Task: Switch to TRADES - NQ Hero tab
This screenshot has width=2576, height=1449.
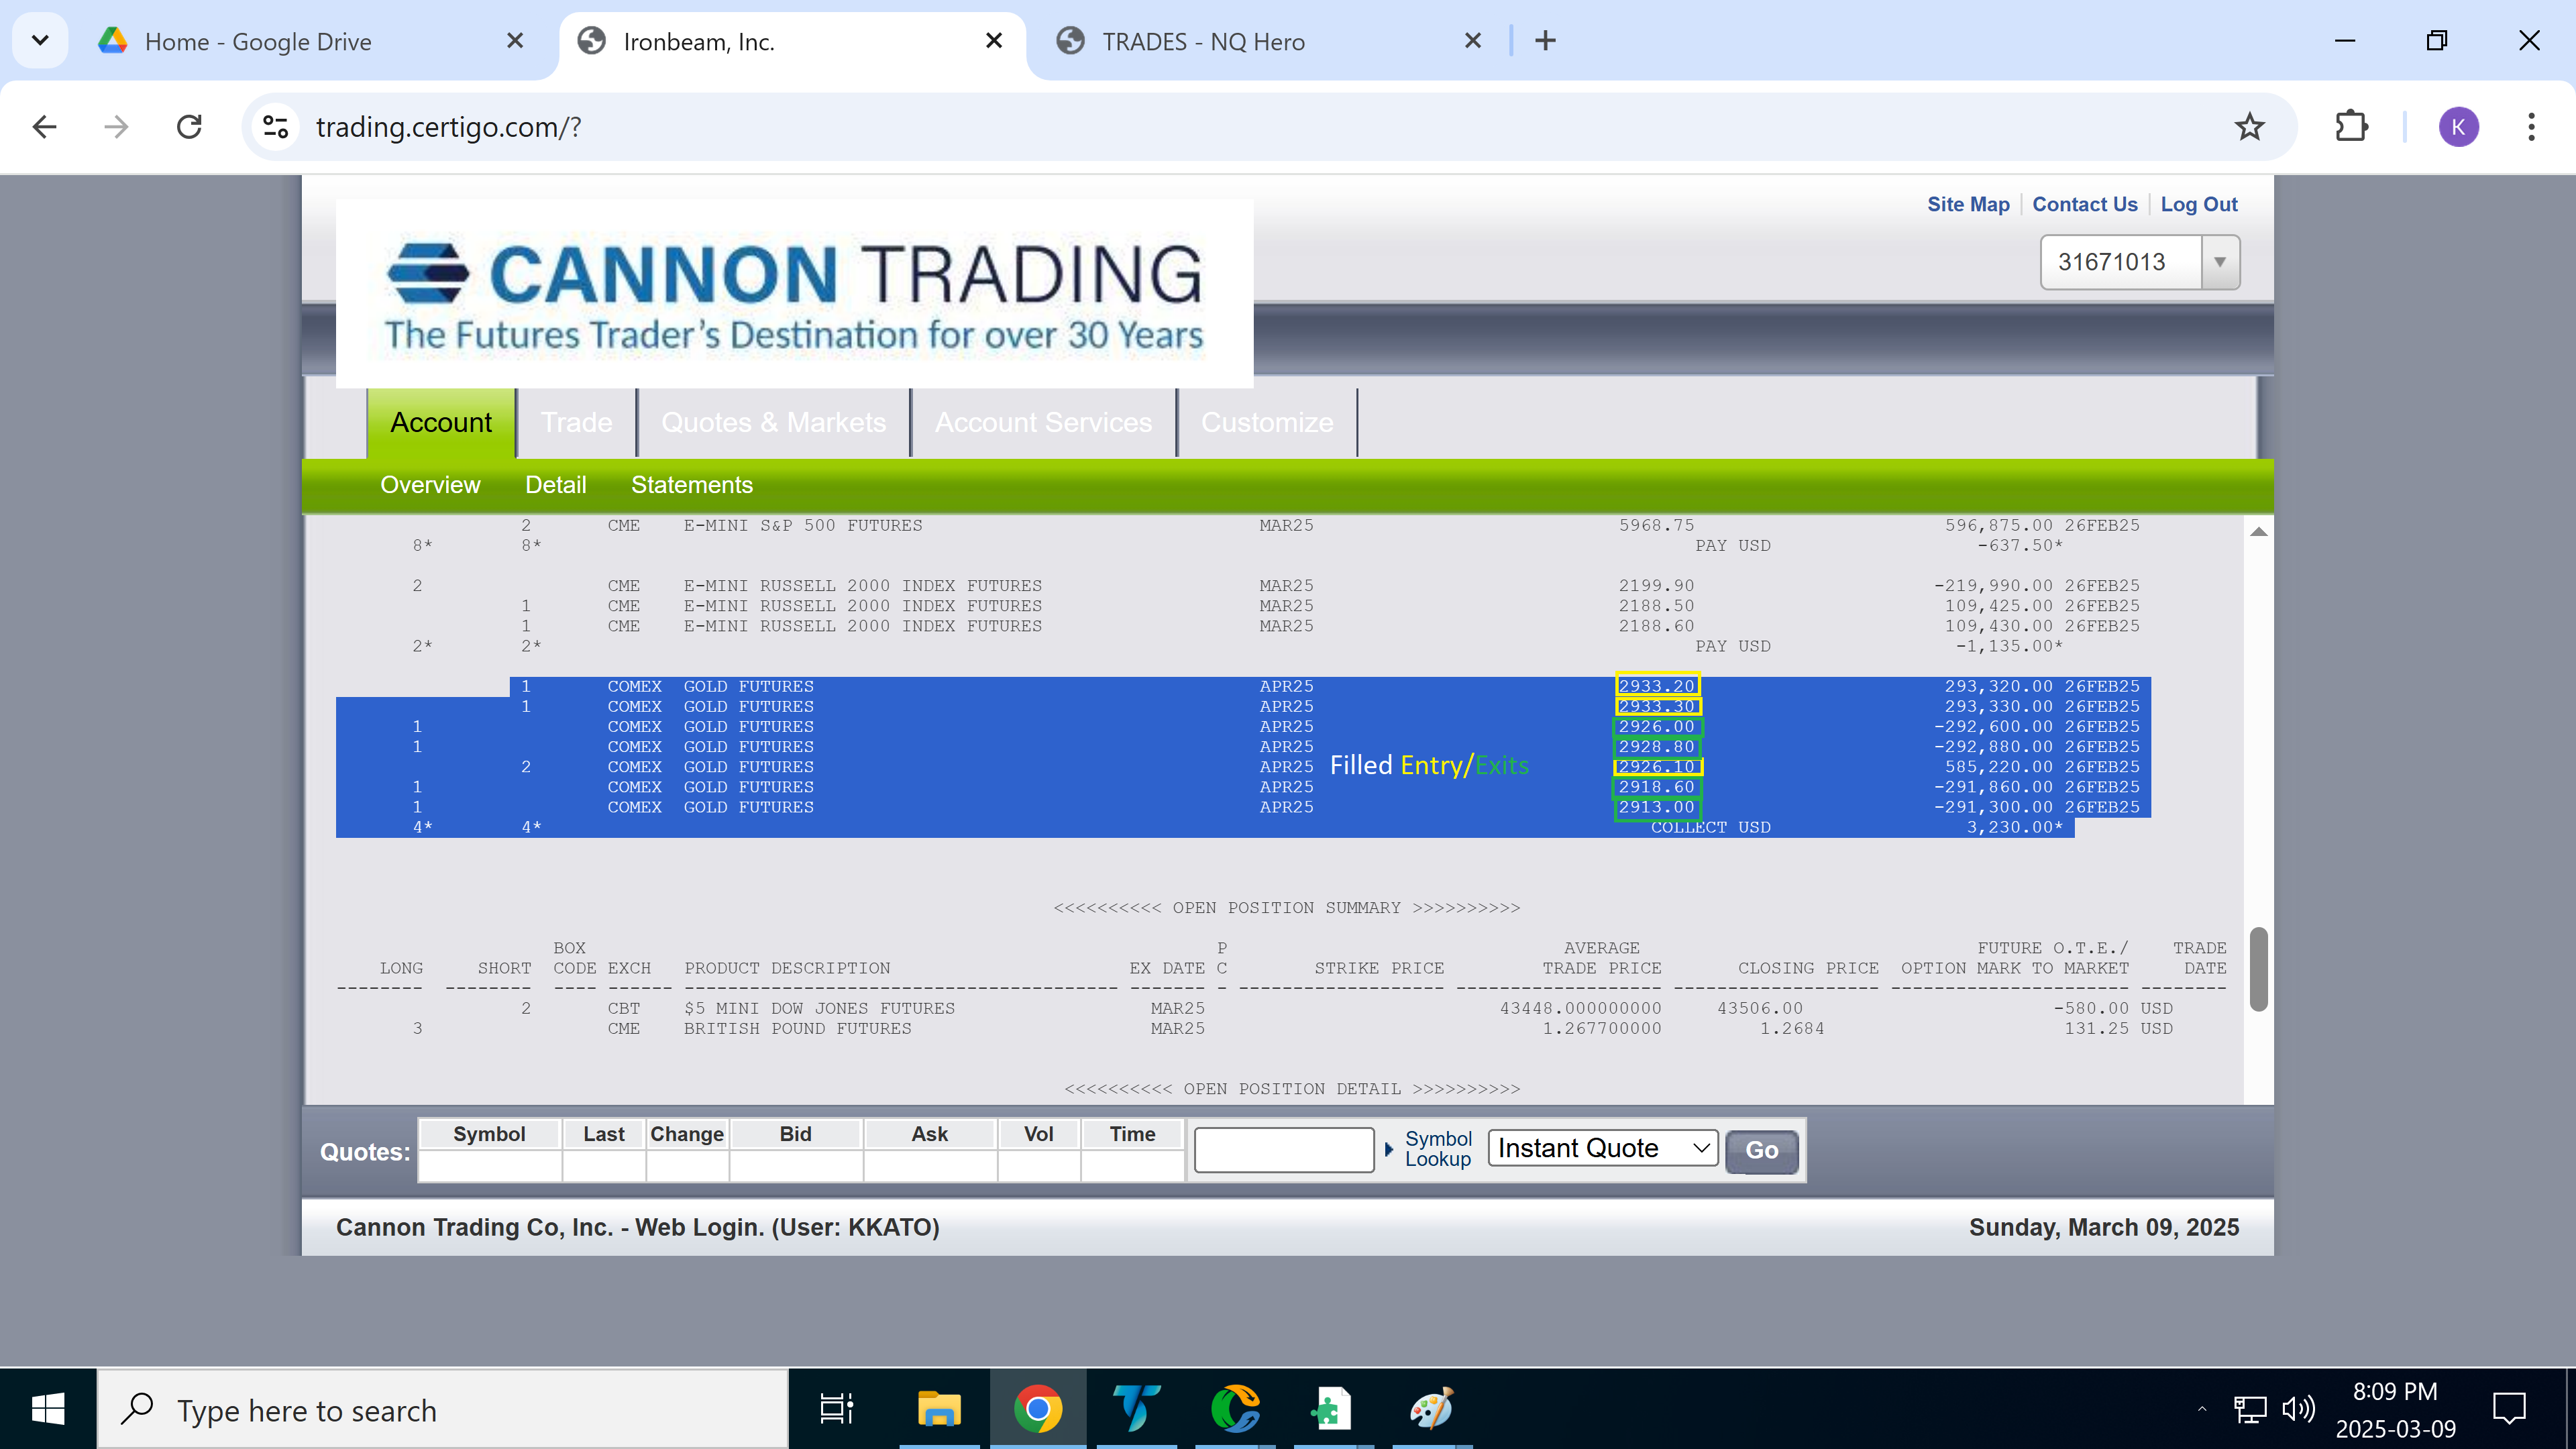Action: pyautogui.click(x=1203, y=41)
